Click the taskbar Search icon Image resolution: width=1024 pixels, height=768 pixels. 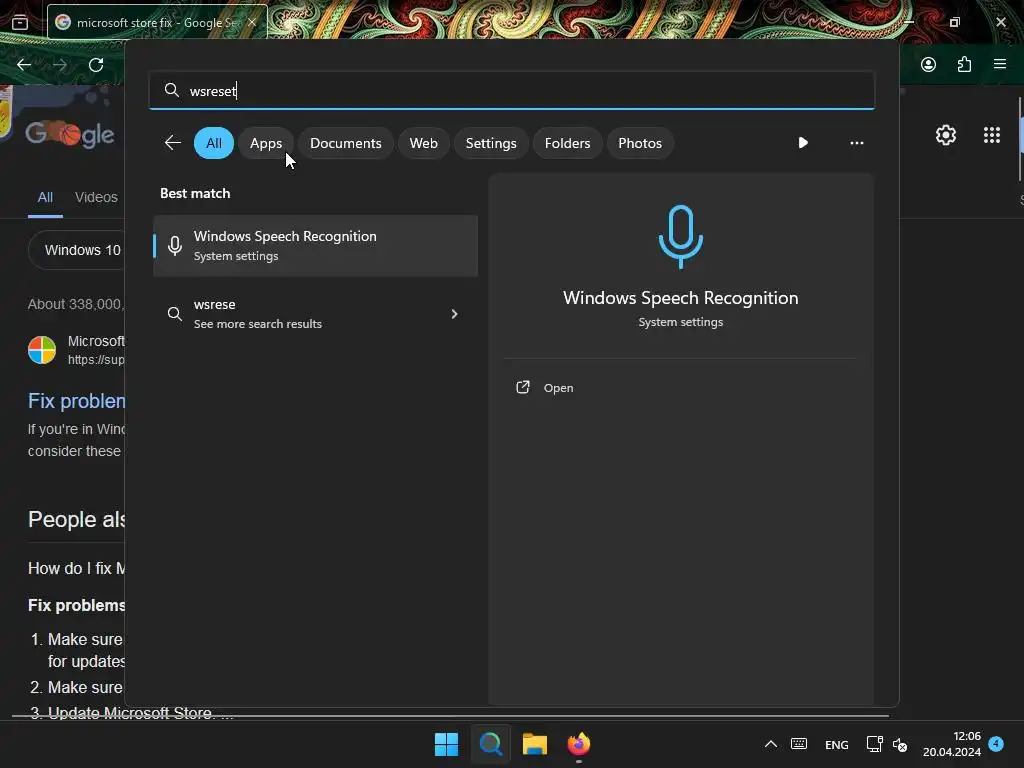coord(490,744)
